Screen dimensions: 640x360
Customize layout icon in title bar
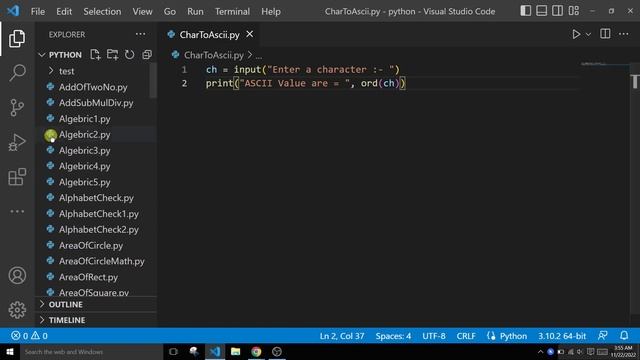coord(573,11)
